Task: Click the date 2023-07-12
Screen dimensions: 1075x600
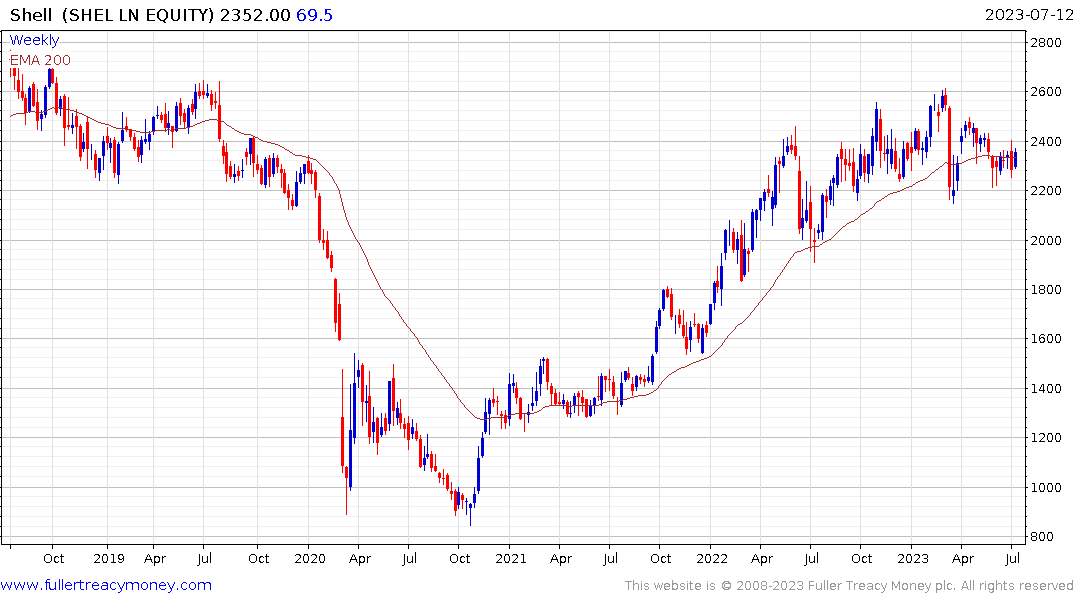Action: point(1028,14)
